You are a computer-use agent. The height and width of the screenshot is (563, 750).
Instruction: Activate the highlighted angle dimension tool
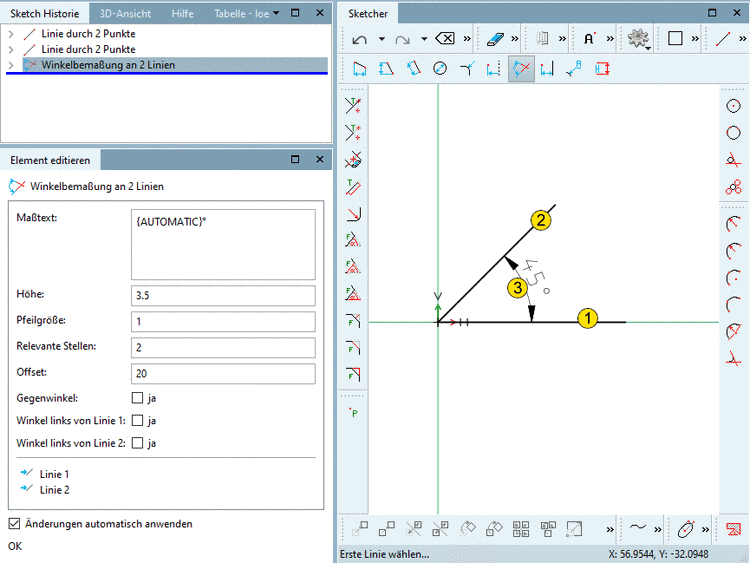[x=521, y=69]
